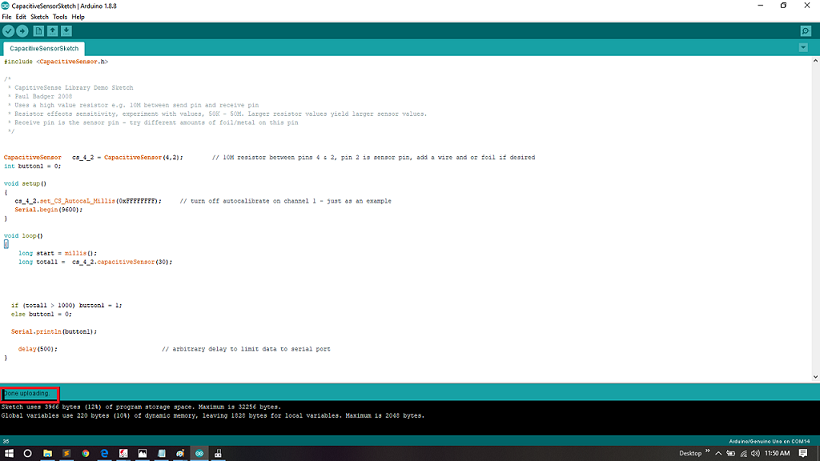Click the Arduino logo in title bar
The image size is (820, 461).
5,6
